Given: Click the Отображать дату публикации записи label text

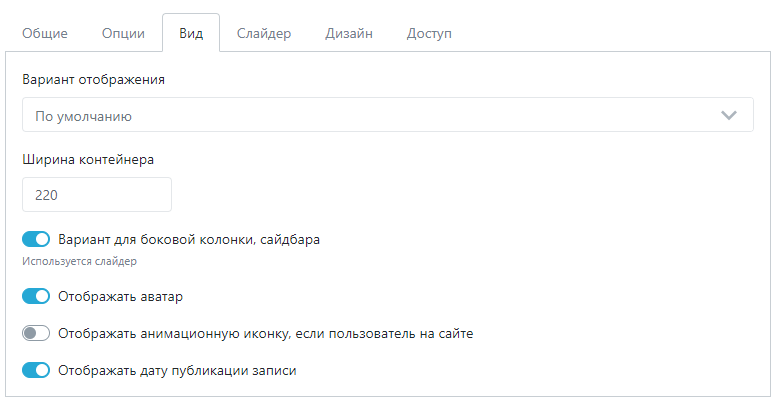Looking at the screenshot, I should pos(177,371).
